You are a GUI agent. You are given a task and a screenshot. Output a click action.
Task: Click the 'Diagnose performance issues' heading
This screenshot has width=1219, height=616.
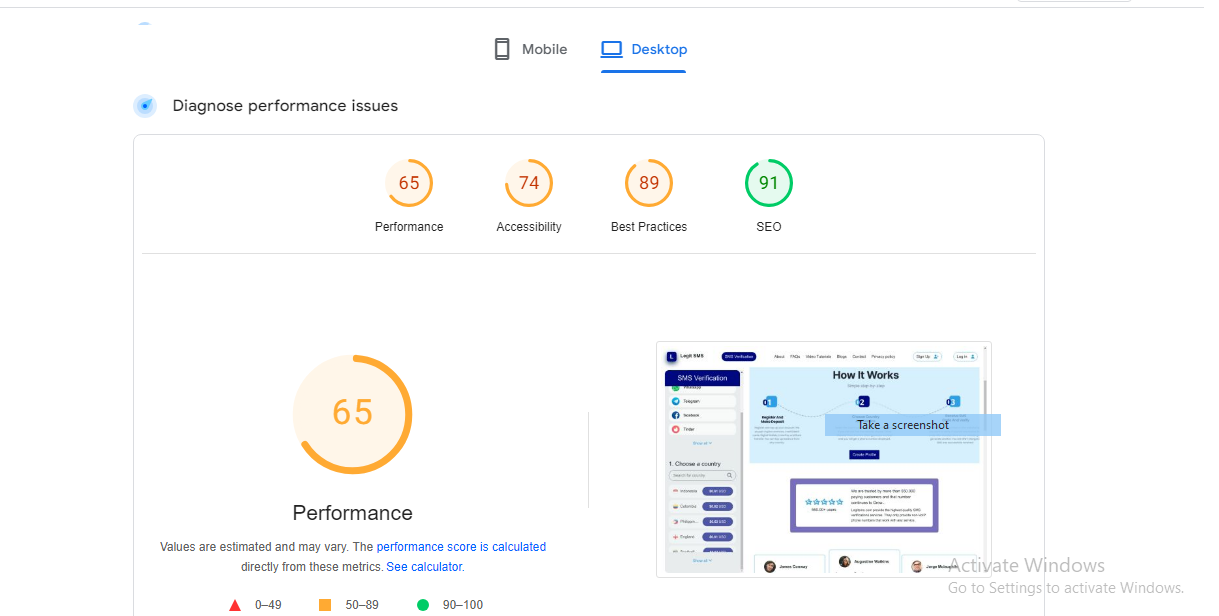pos(285,106)
